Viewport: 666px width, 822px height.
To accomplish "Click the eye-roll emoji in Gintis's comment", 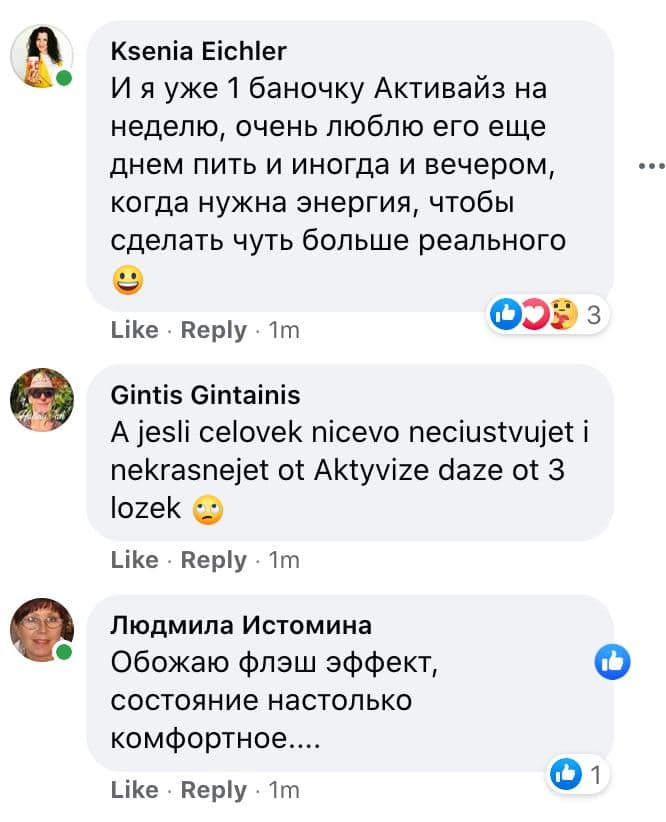I will tap(205, 510).
